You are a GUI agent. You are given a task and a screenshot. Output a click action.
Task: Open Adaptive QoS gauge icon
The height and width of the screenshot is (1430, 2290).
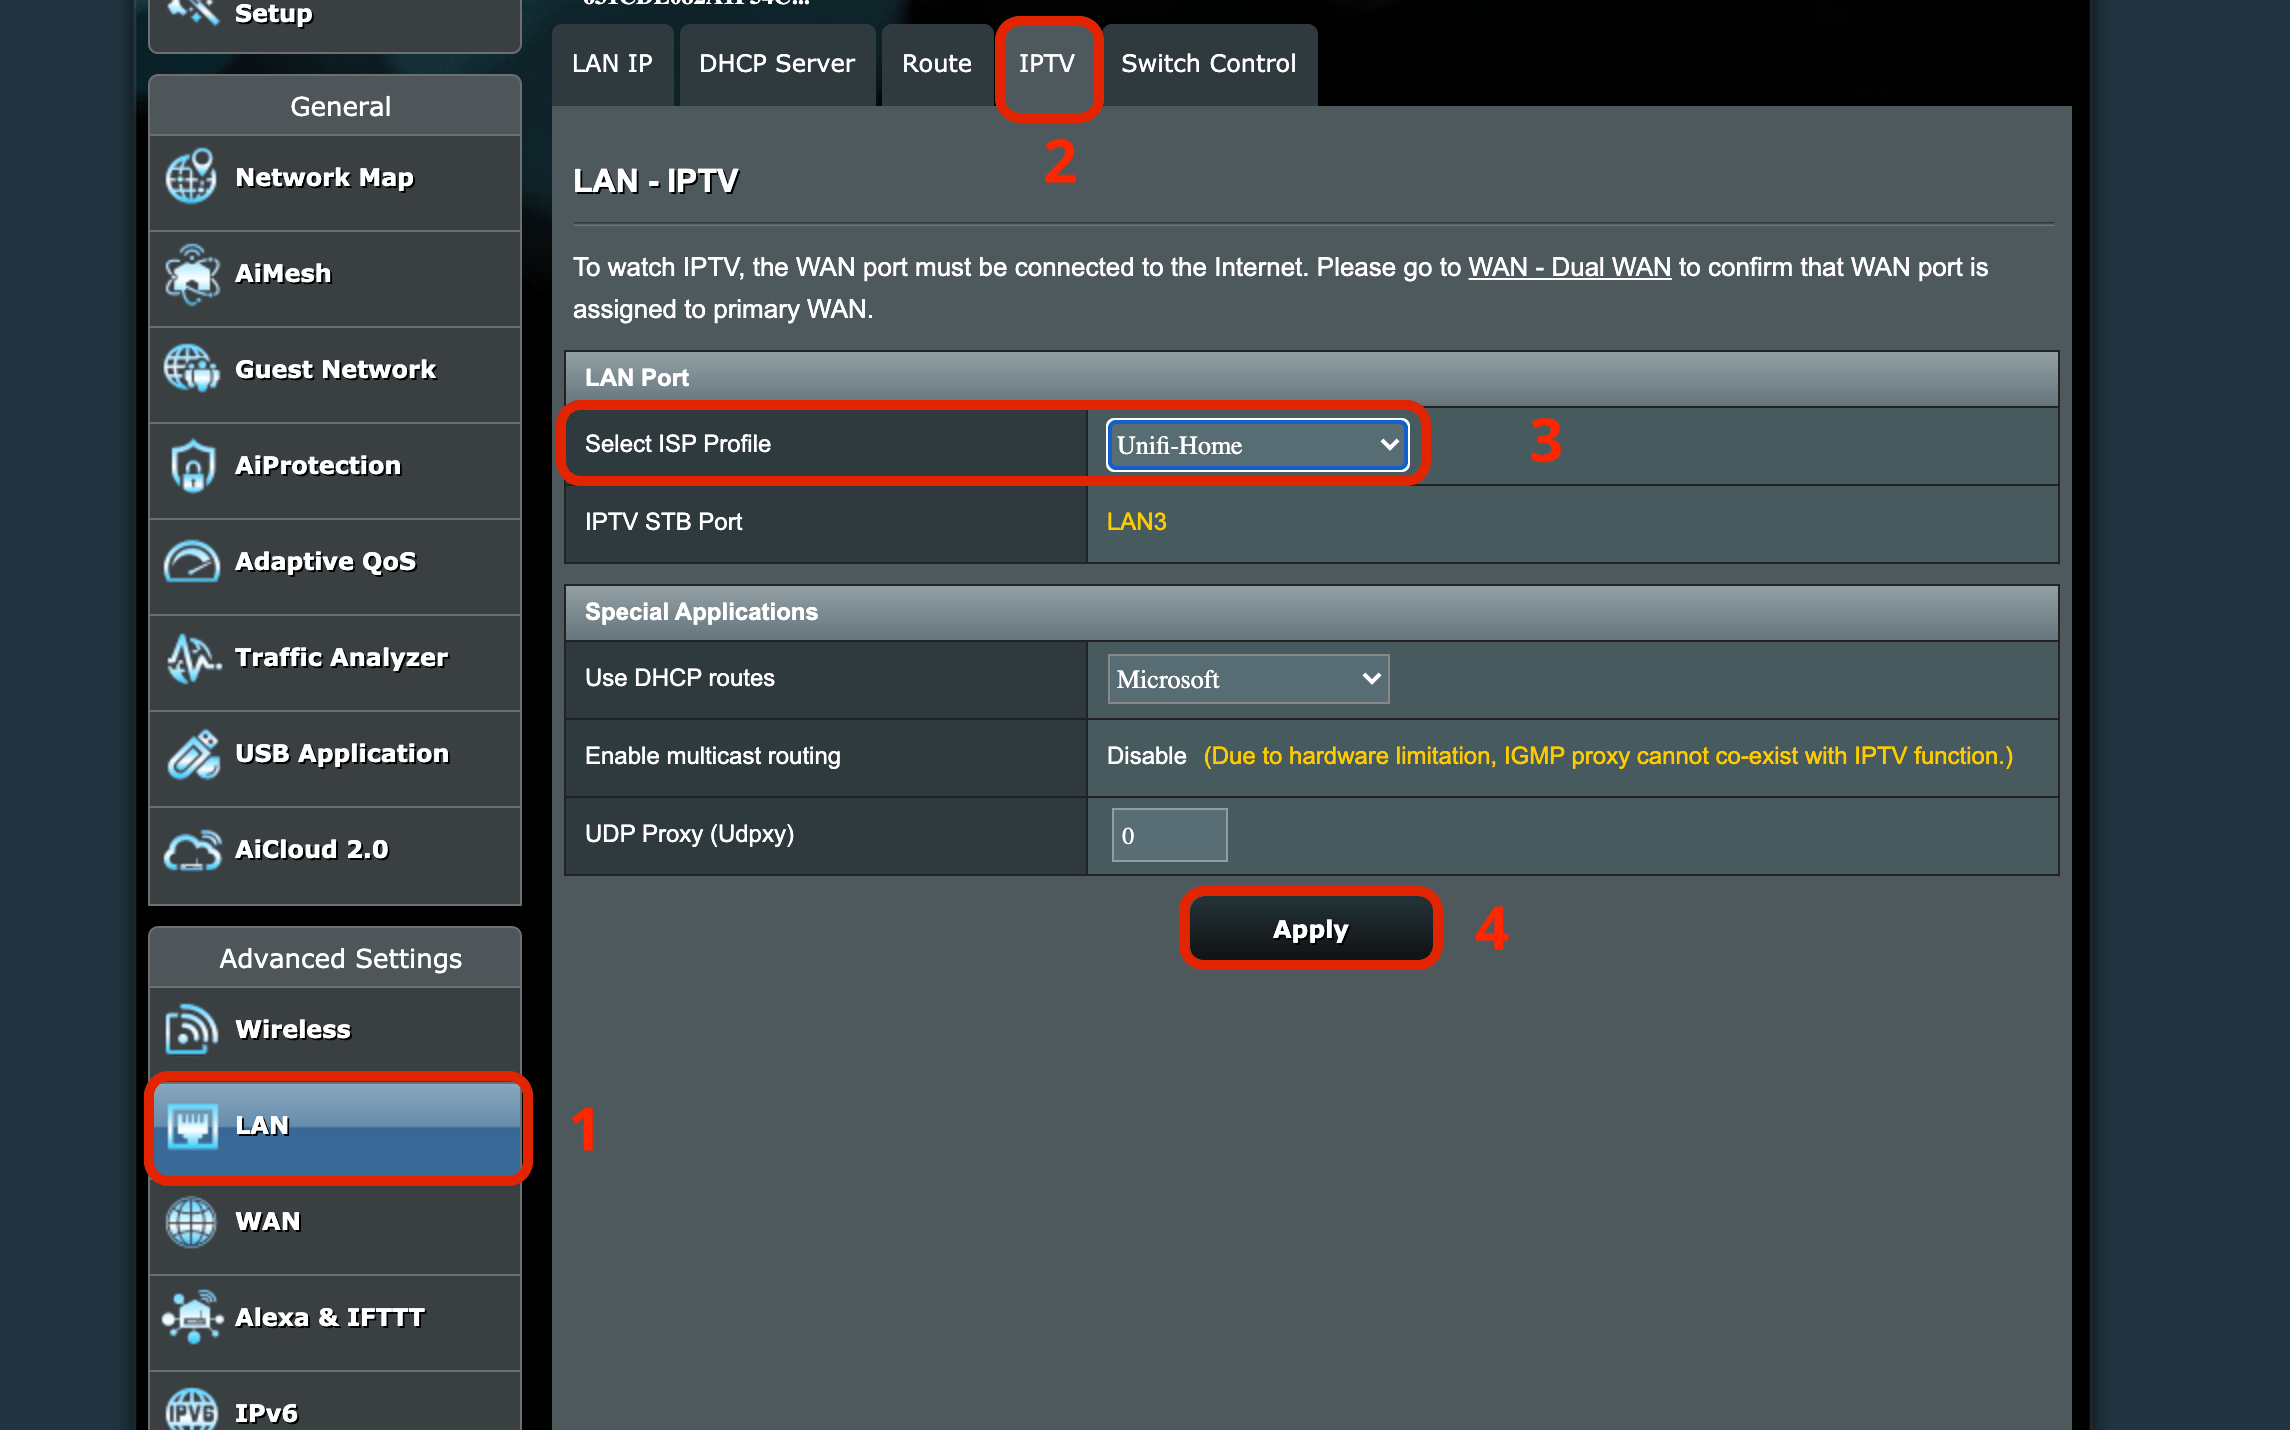coord(191,562)
